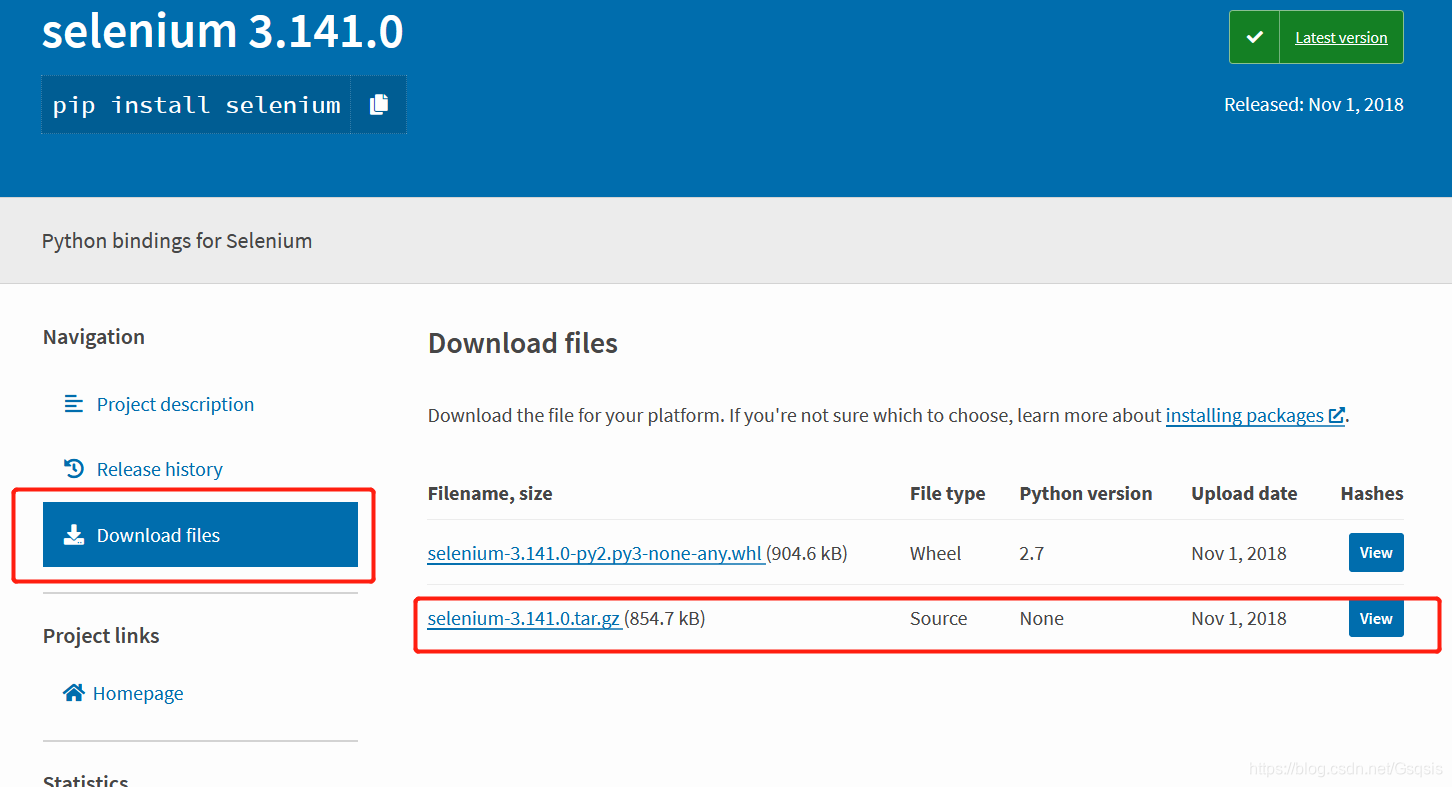Follow the installing packages link
Viewport: 1452px width, 787px height.
pos(1245,414)
